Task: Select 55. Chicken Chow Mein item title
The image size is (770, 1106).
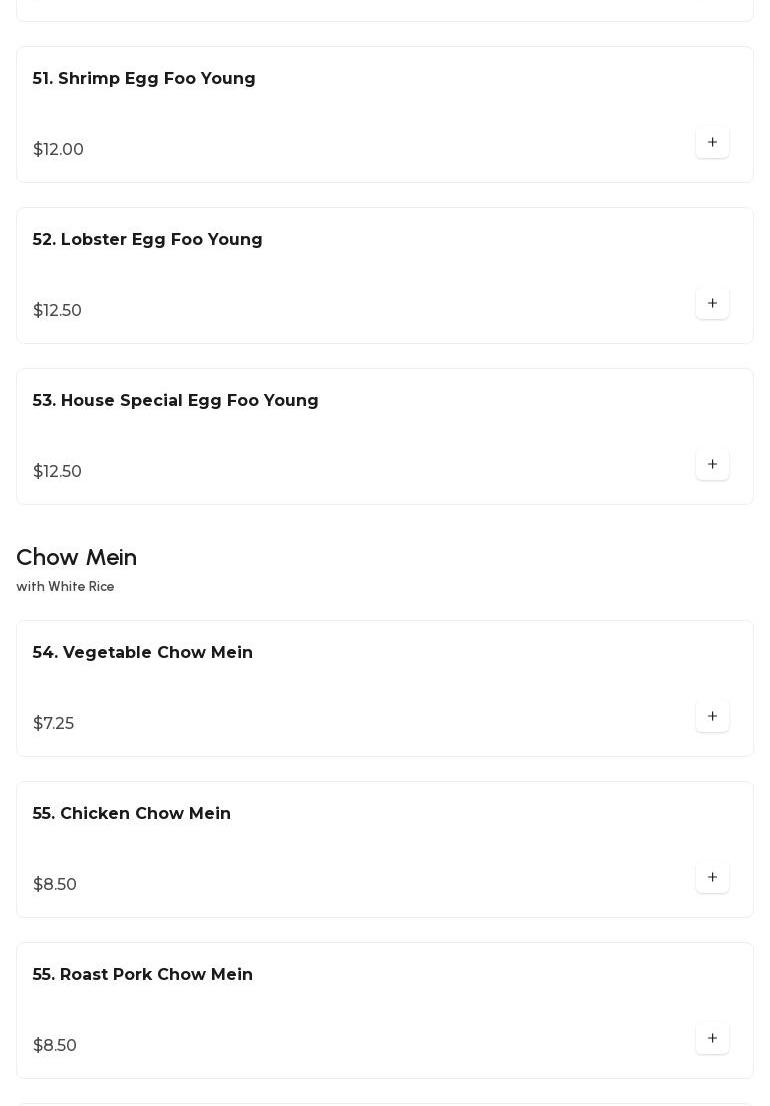Action: tap(131, 814)
